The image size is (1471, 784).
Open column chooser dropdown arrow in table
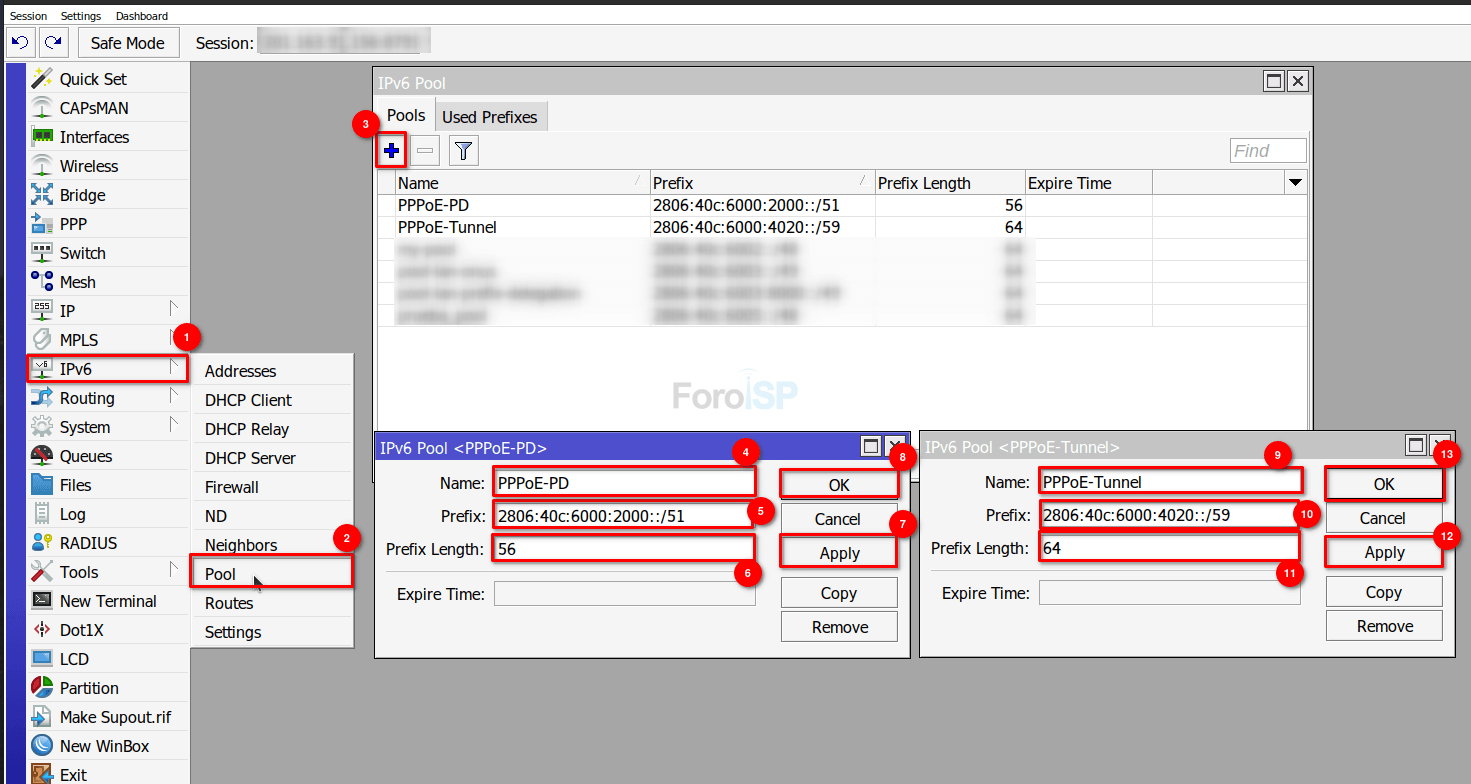tap(1295, 183)
